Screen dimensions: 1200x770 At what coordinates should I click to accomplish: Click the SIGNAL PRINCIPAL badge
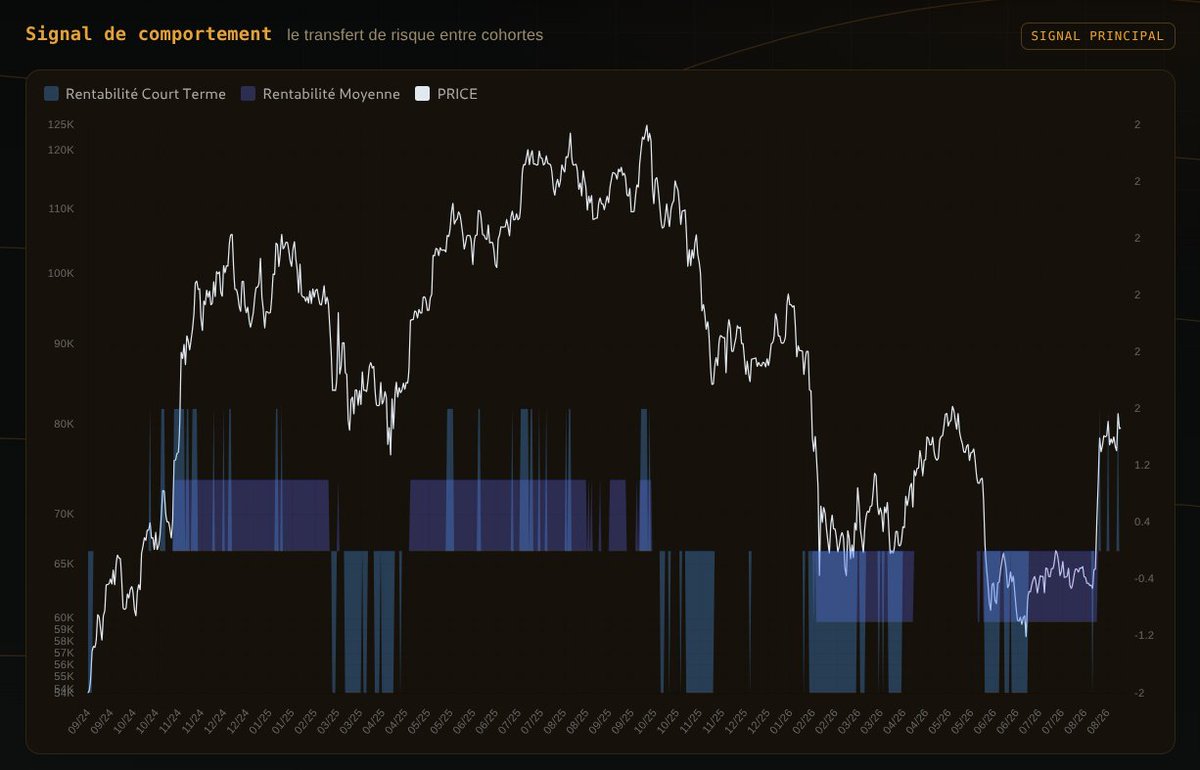1097,36
